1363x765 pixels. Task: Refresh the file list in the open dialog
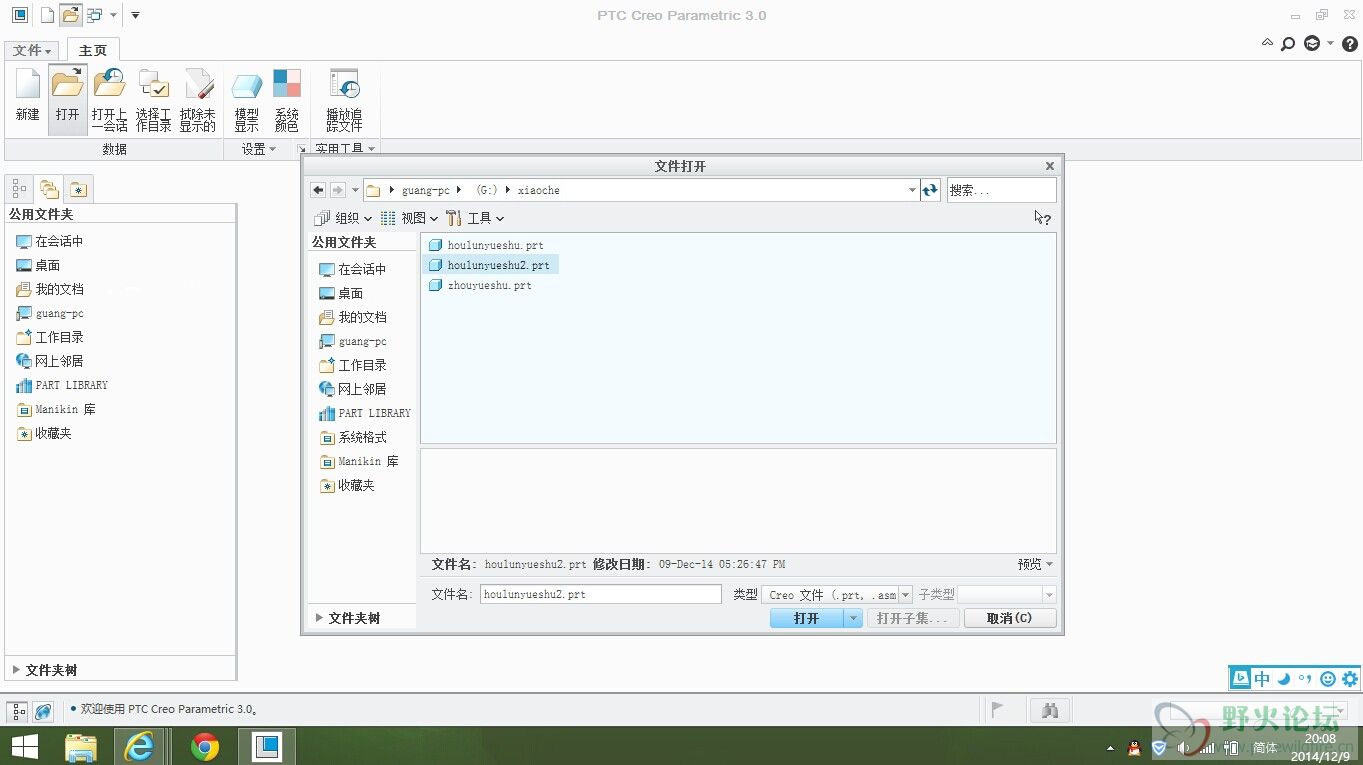point(931,190)
